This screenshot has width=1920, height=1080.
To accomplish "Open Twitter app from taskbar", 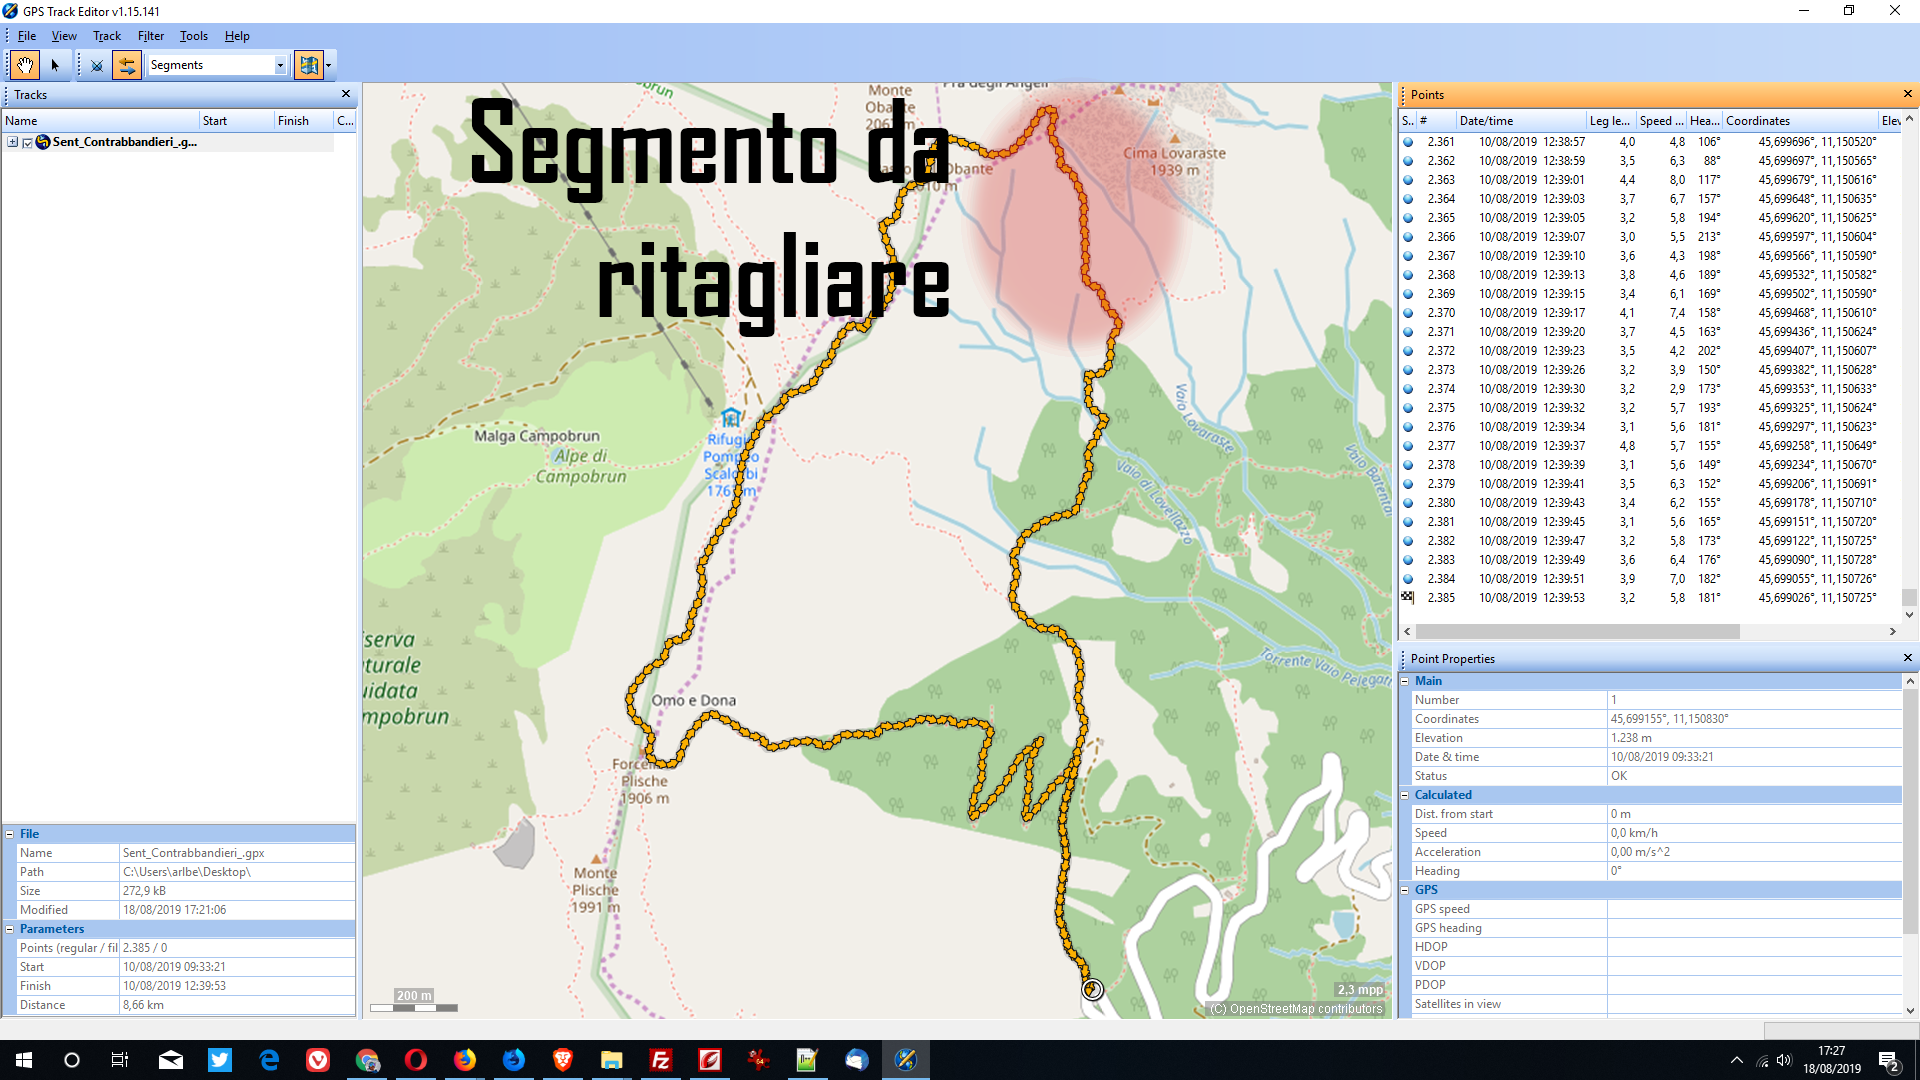I will click(220, 1060).
